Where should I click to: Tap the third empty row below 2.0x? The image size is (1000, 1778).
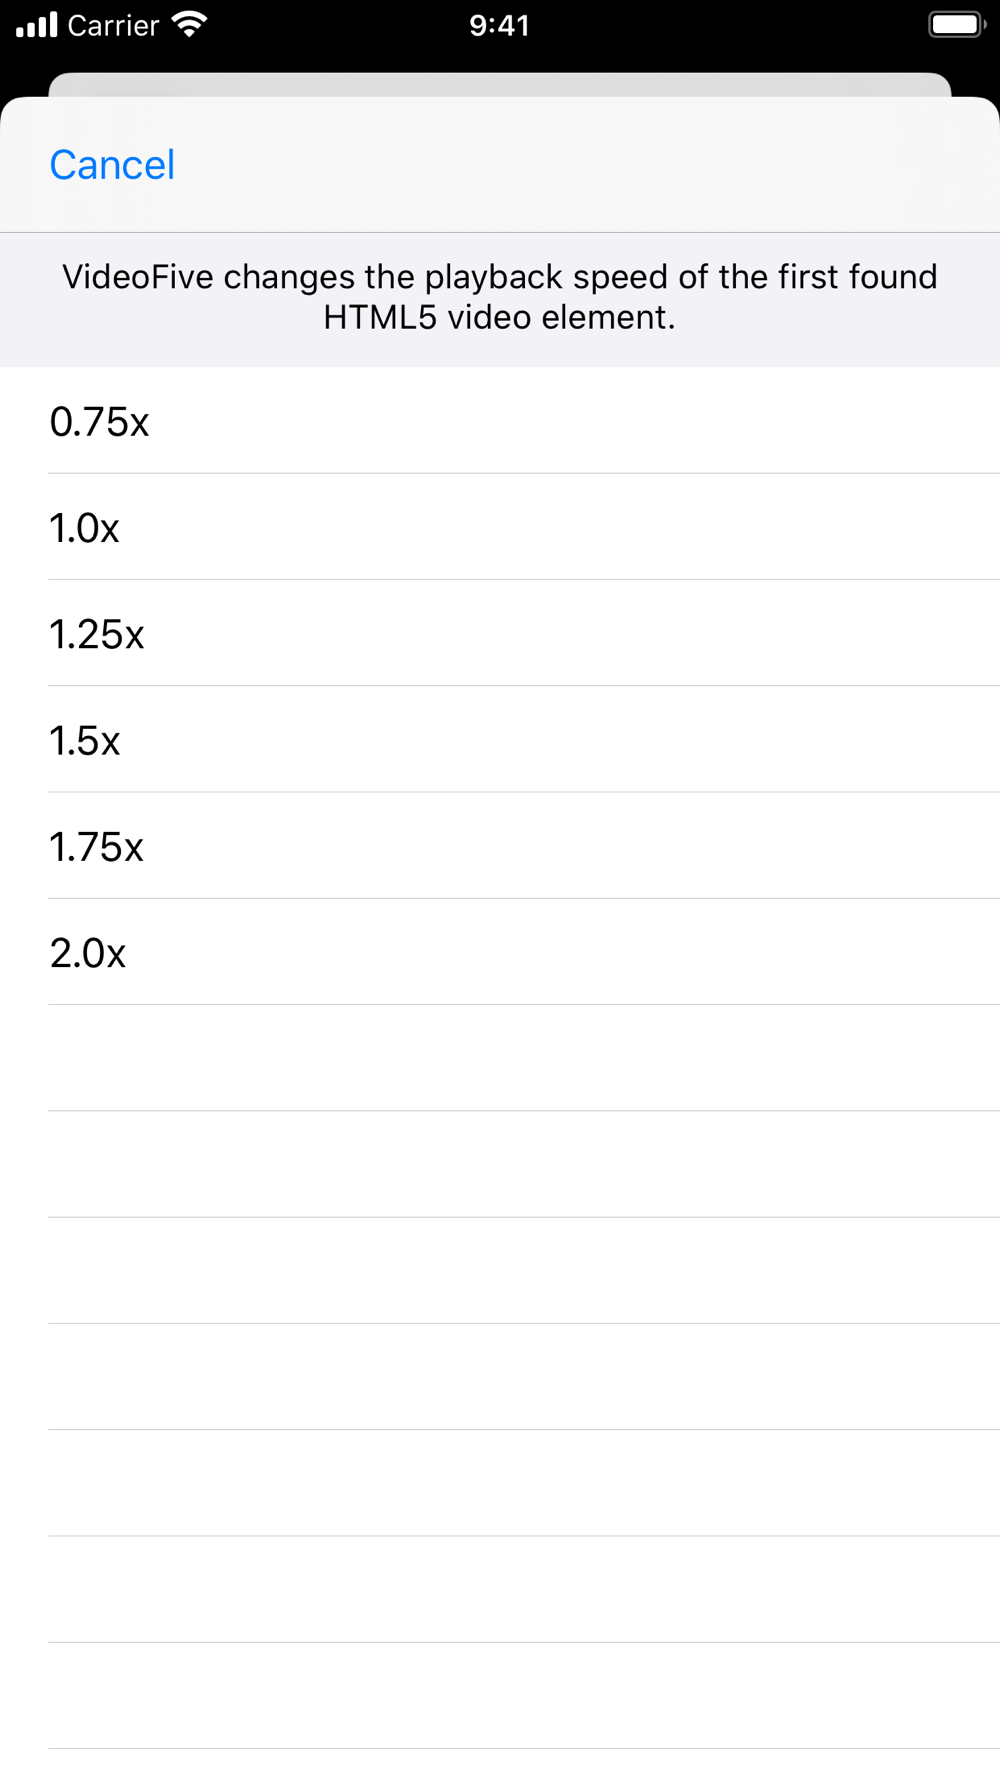click(x=500, y=1270)
